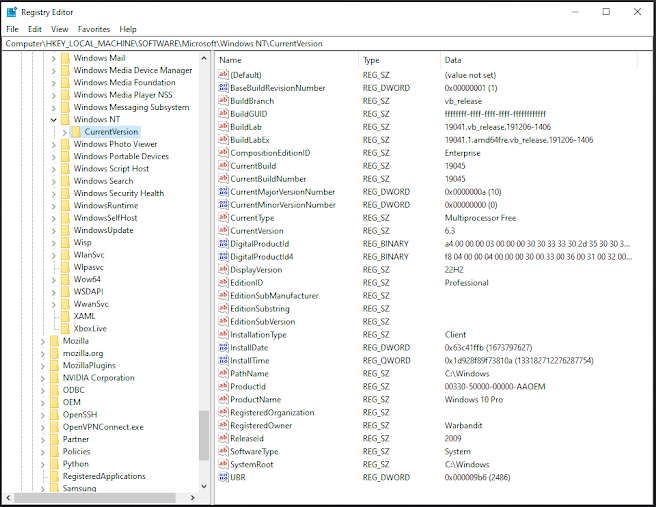Viewport: 656px width, 507px height.
Task: Click the UBR DWORD value icon
Action: (x=222, y=478)
